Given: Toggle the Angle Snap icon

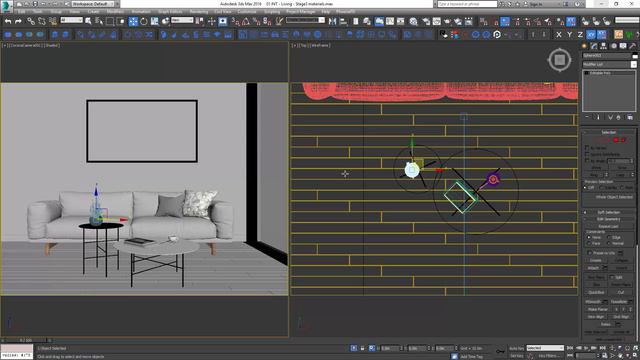Looking at the screenshot, I should (246, 21).
